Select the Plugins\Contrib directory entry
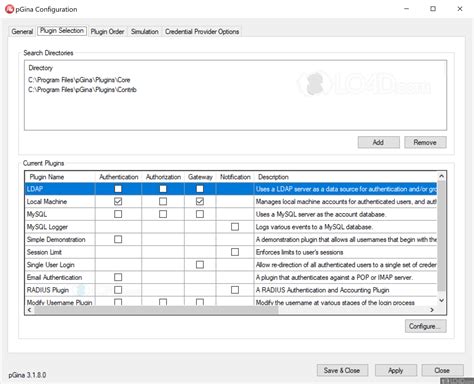 pos(82,90)
